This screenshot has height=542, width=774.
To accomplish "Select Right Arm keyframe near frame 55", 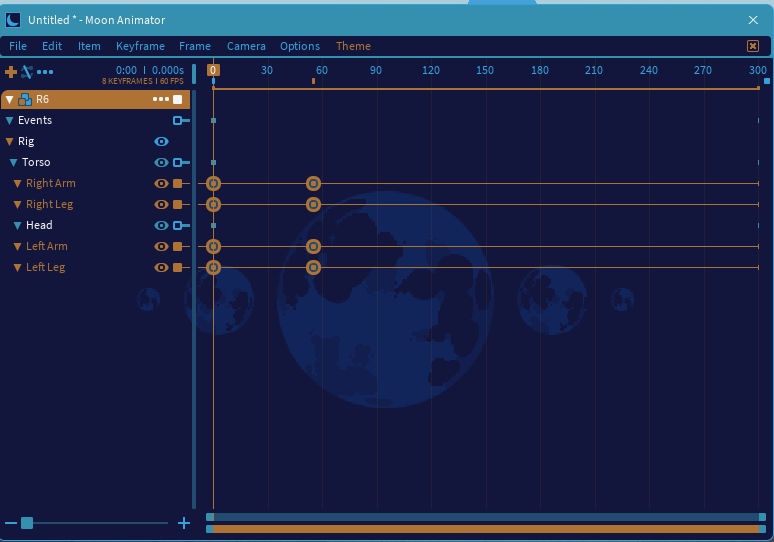I will point(313,184).
